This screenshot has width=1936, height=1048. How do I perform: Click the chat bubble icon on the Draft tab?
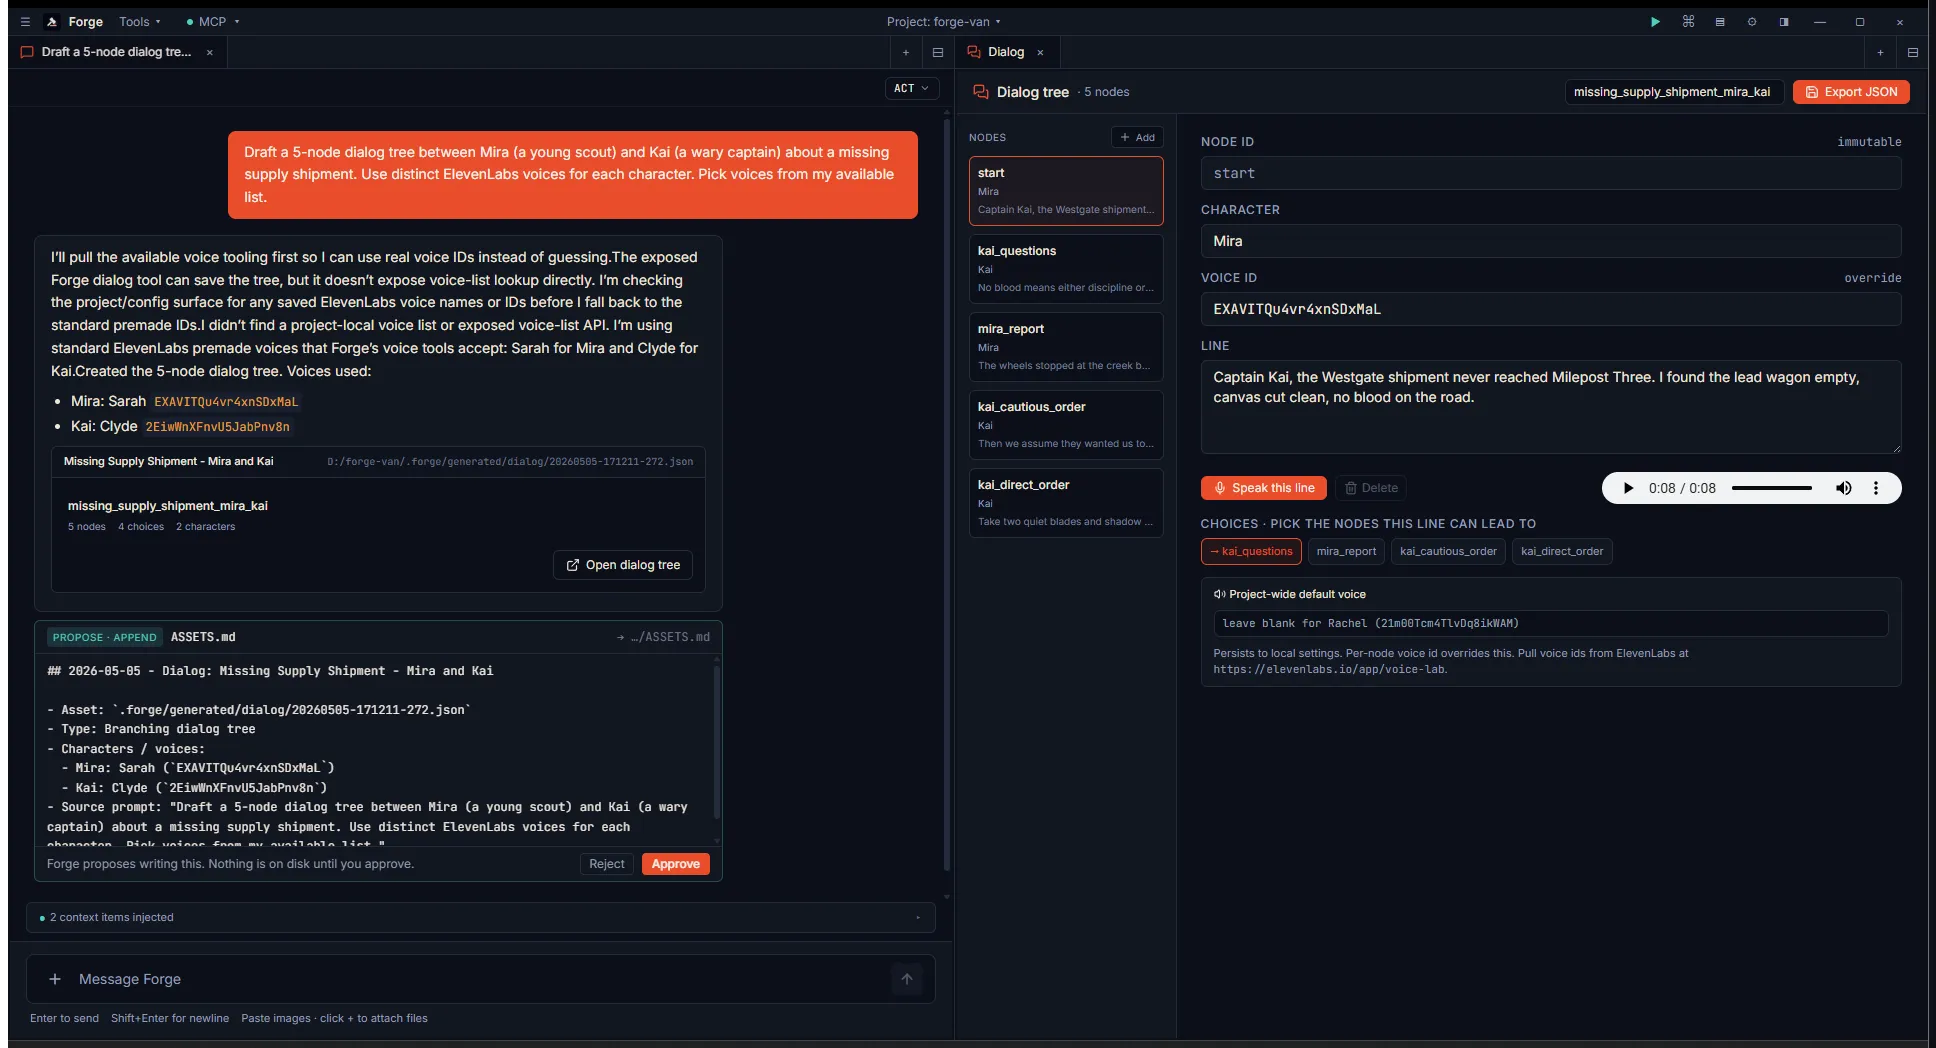[x=27, y=52]
